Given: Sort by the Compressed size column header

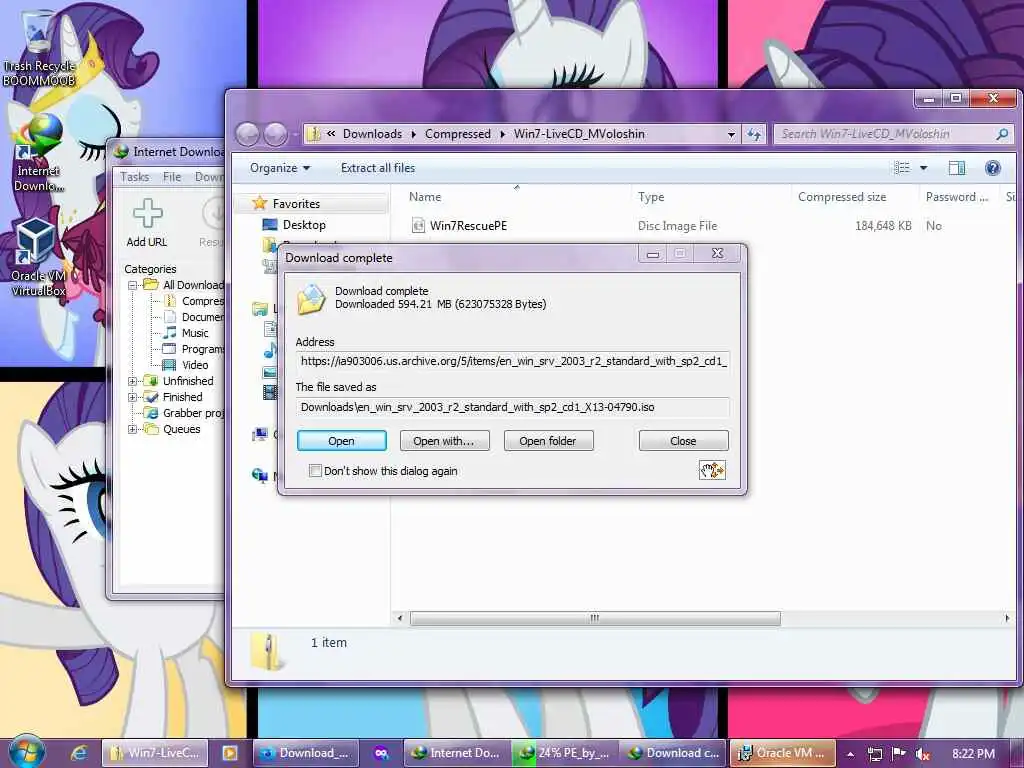Looking at the screenshot, I should click(842, 197).
